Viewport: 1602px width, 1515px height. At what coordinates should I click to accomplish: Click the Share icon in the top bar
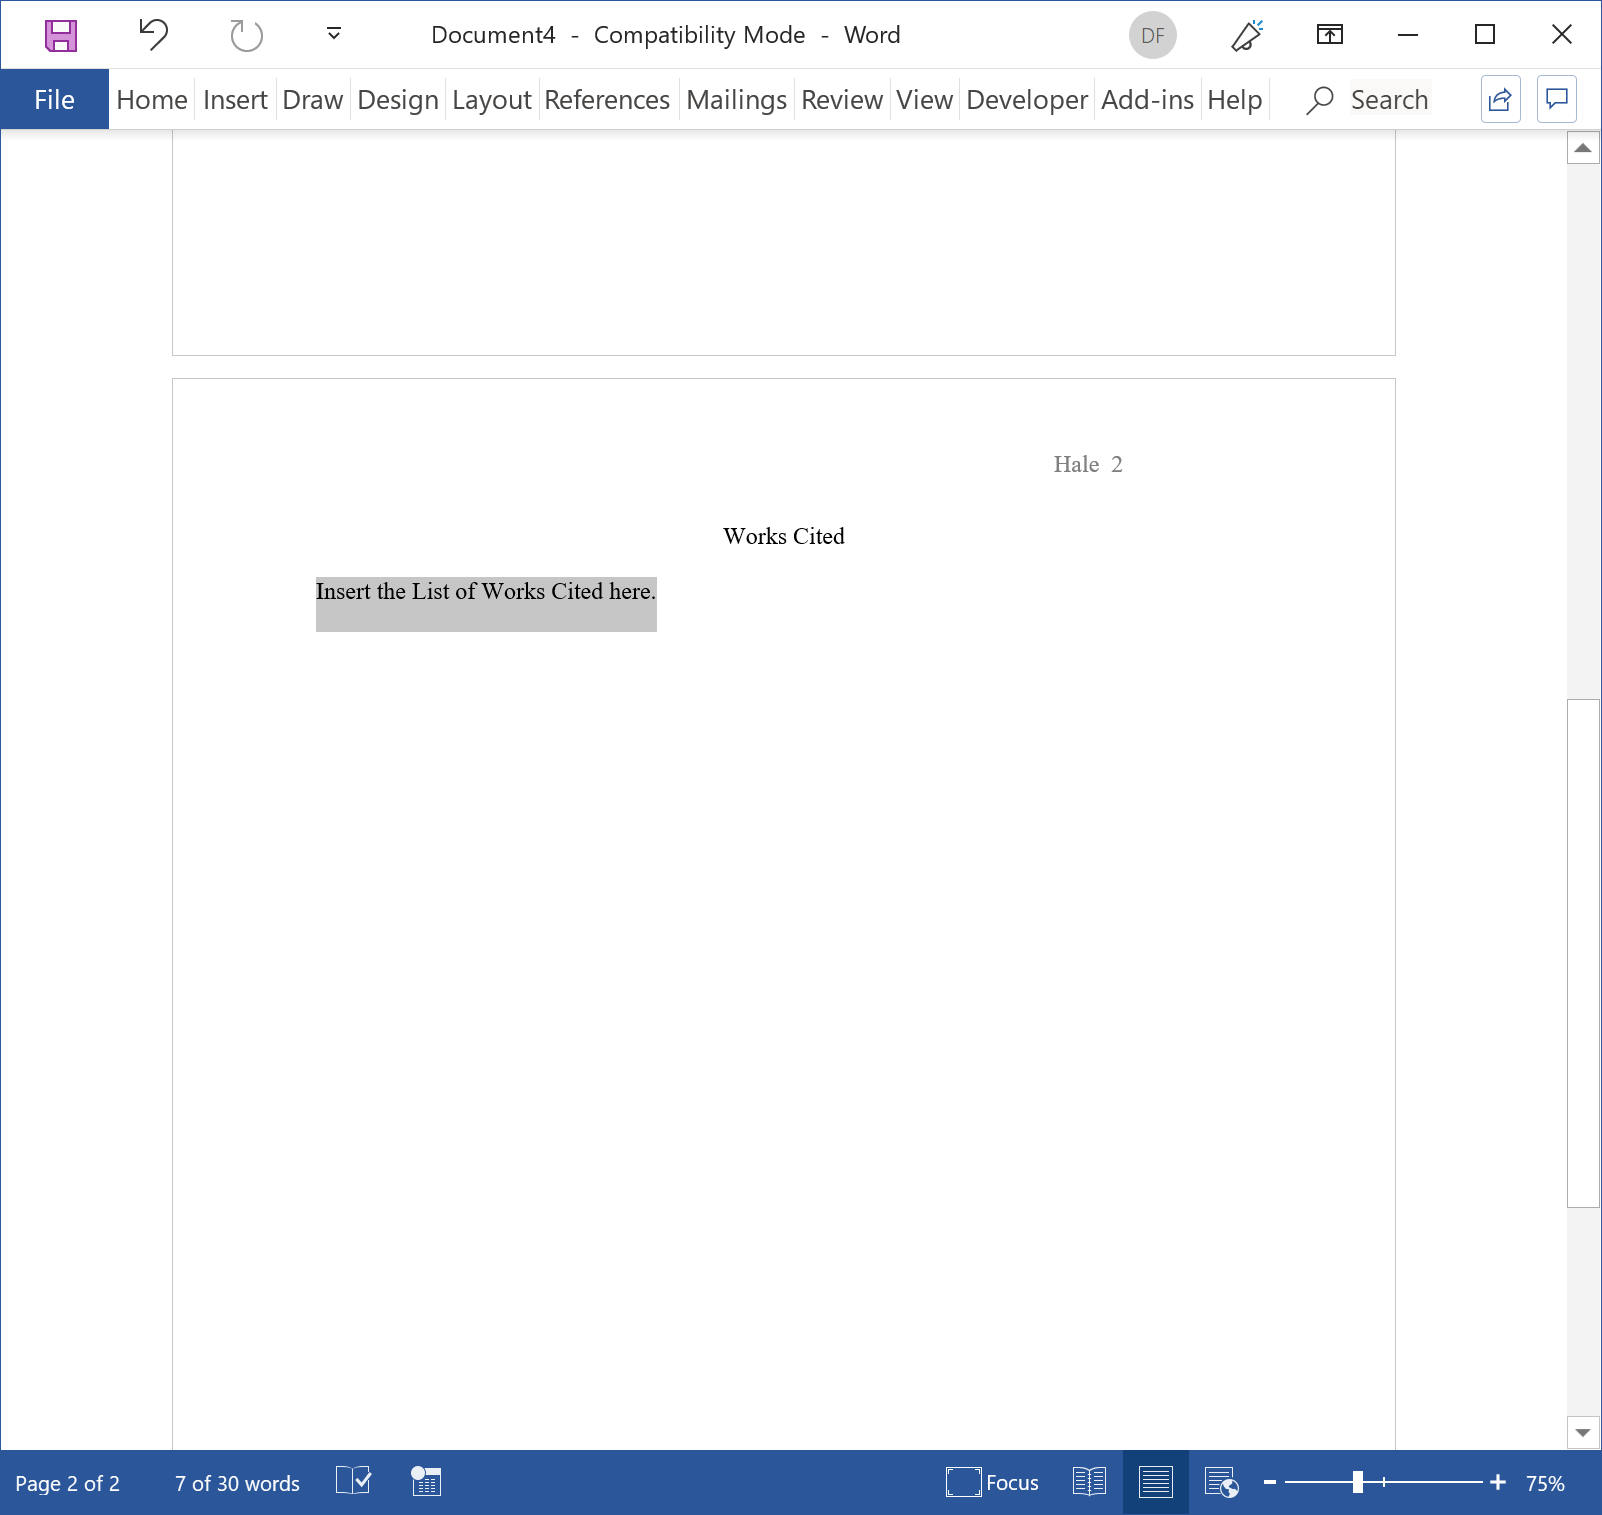tap(1500, 99)
